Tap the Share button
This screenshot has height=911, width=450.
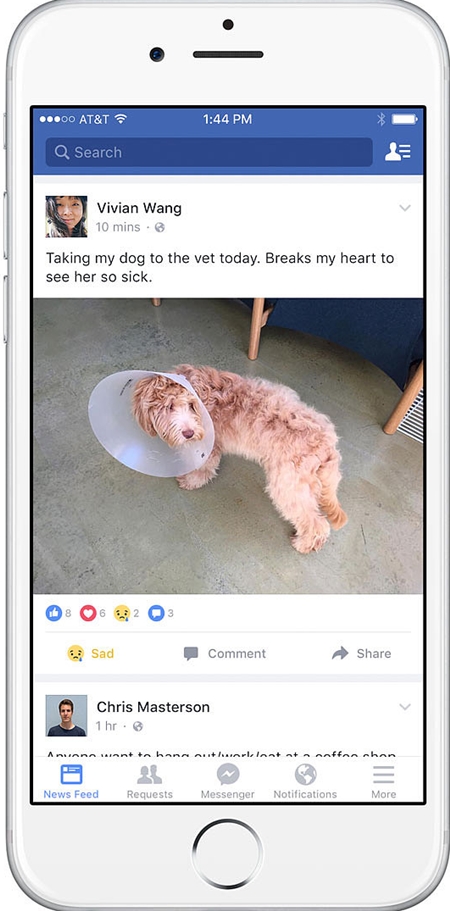point(361,654)
